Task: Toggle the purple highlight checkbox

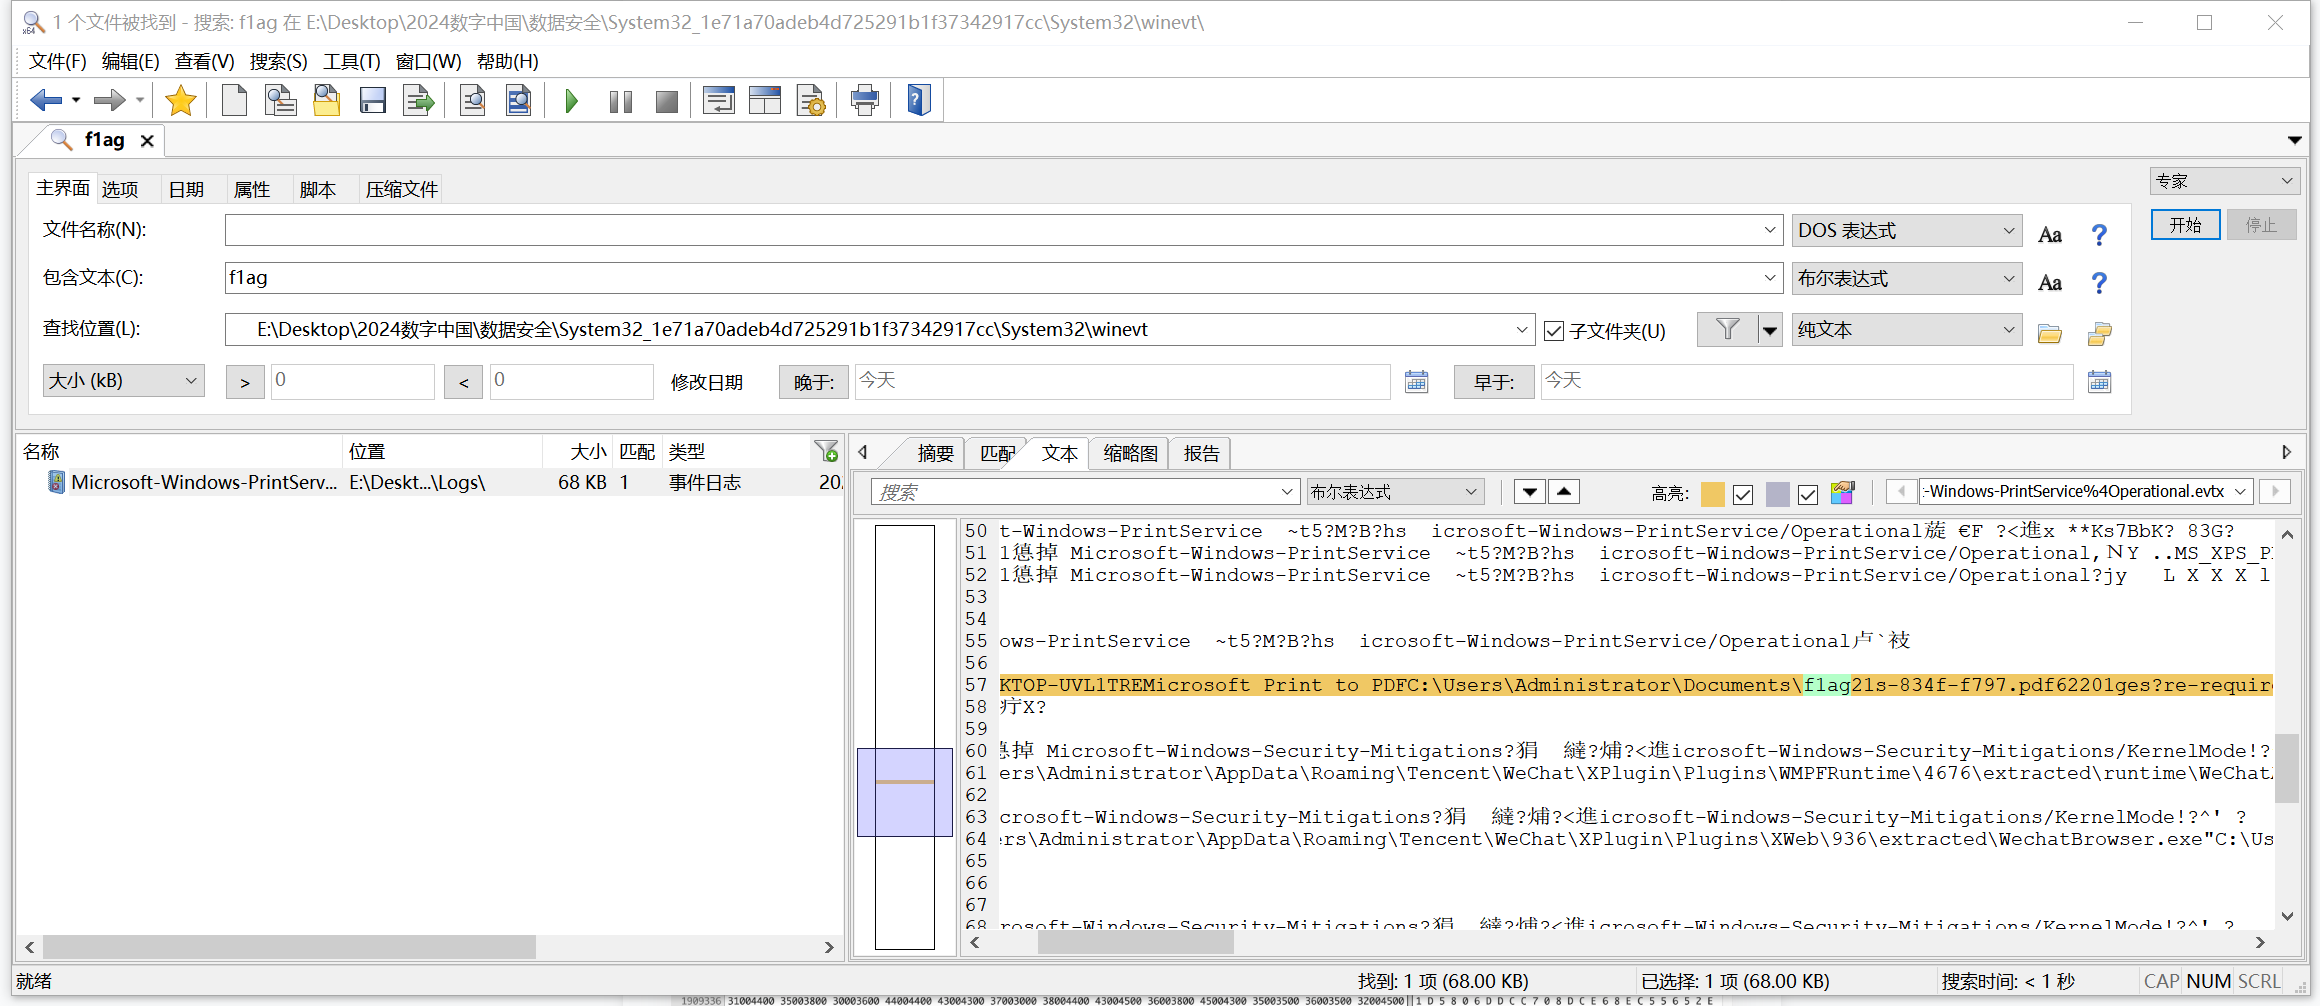Action: click(1808, 494)
